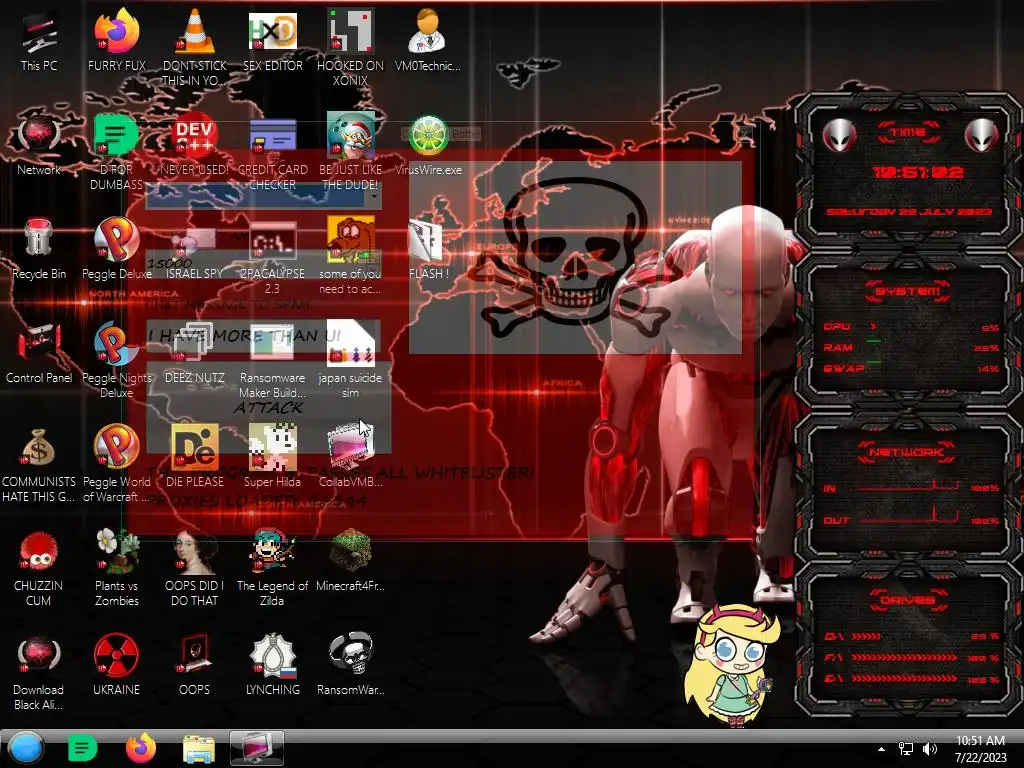Screen dimensions: 1024x768
Task: Click the SWAP usage row in System widget
Action: pyautogui.click(x=912, y=368)
